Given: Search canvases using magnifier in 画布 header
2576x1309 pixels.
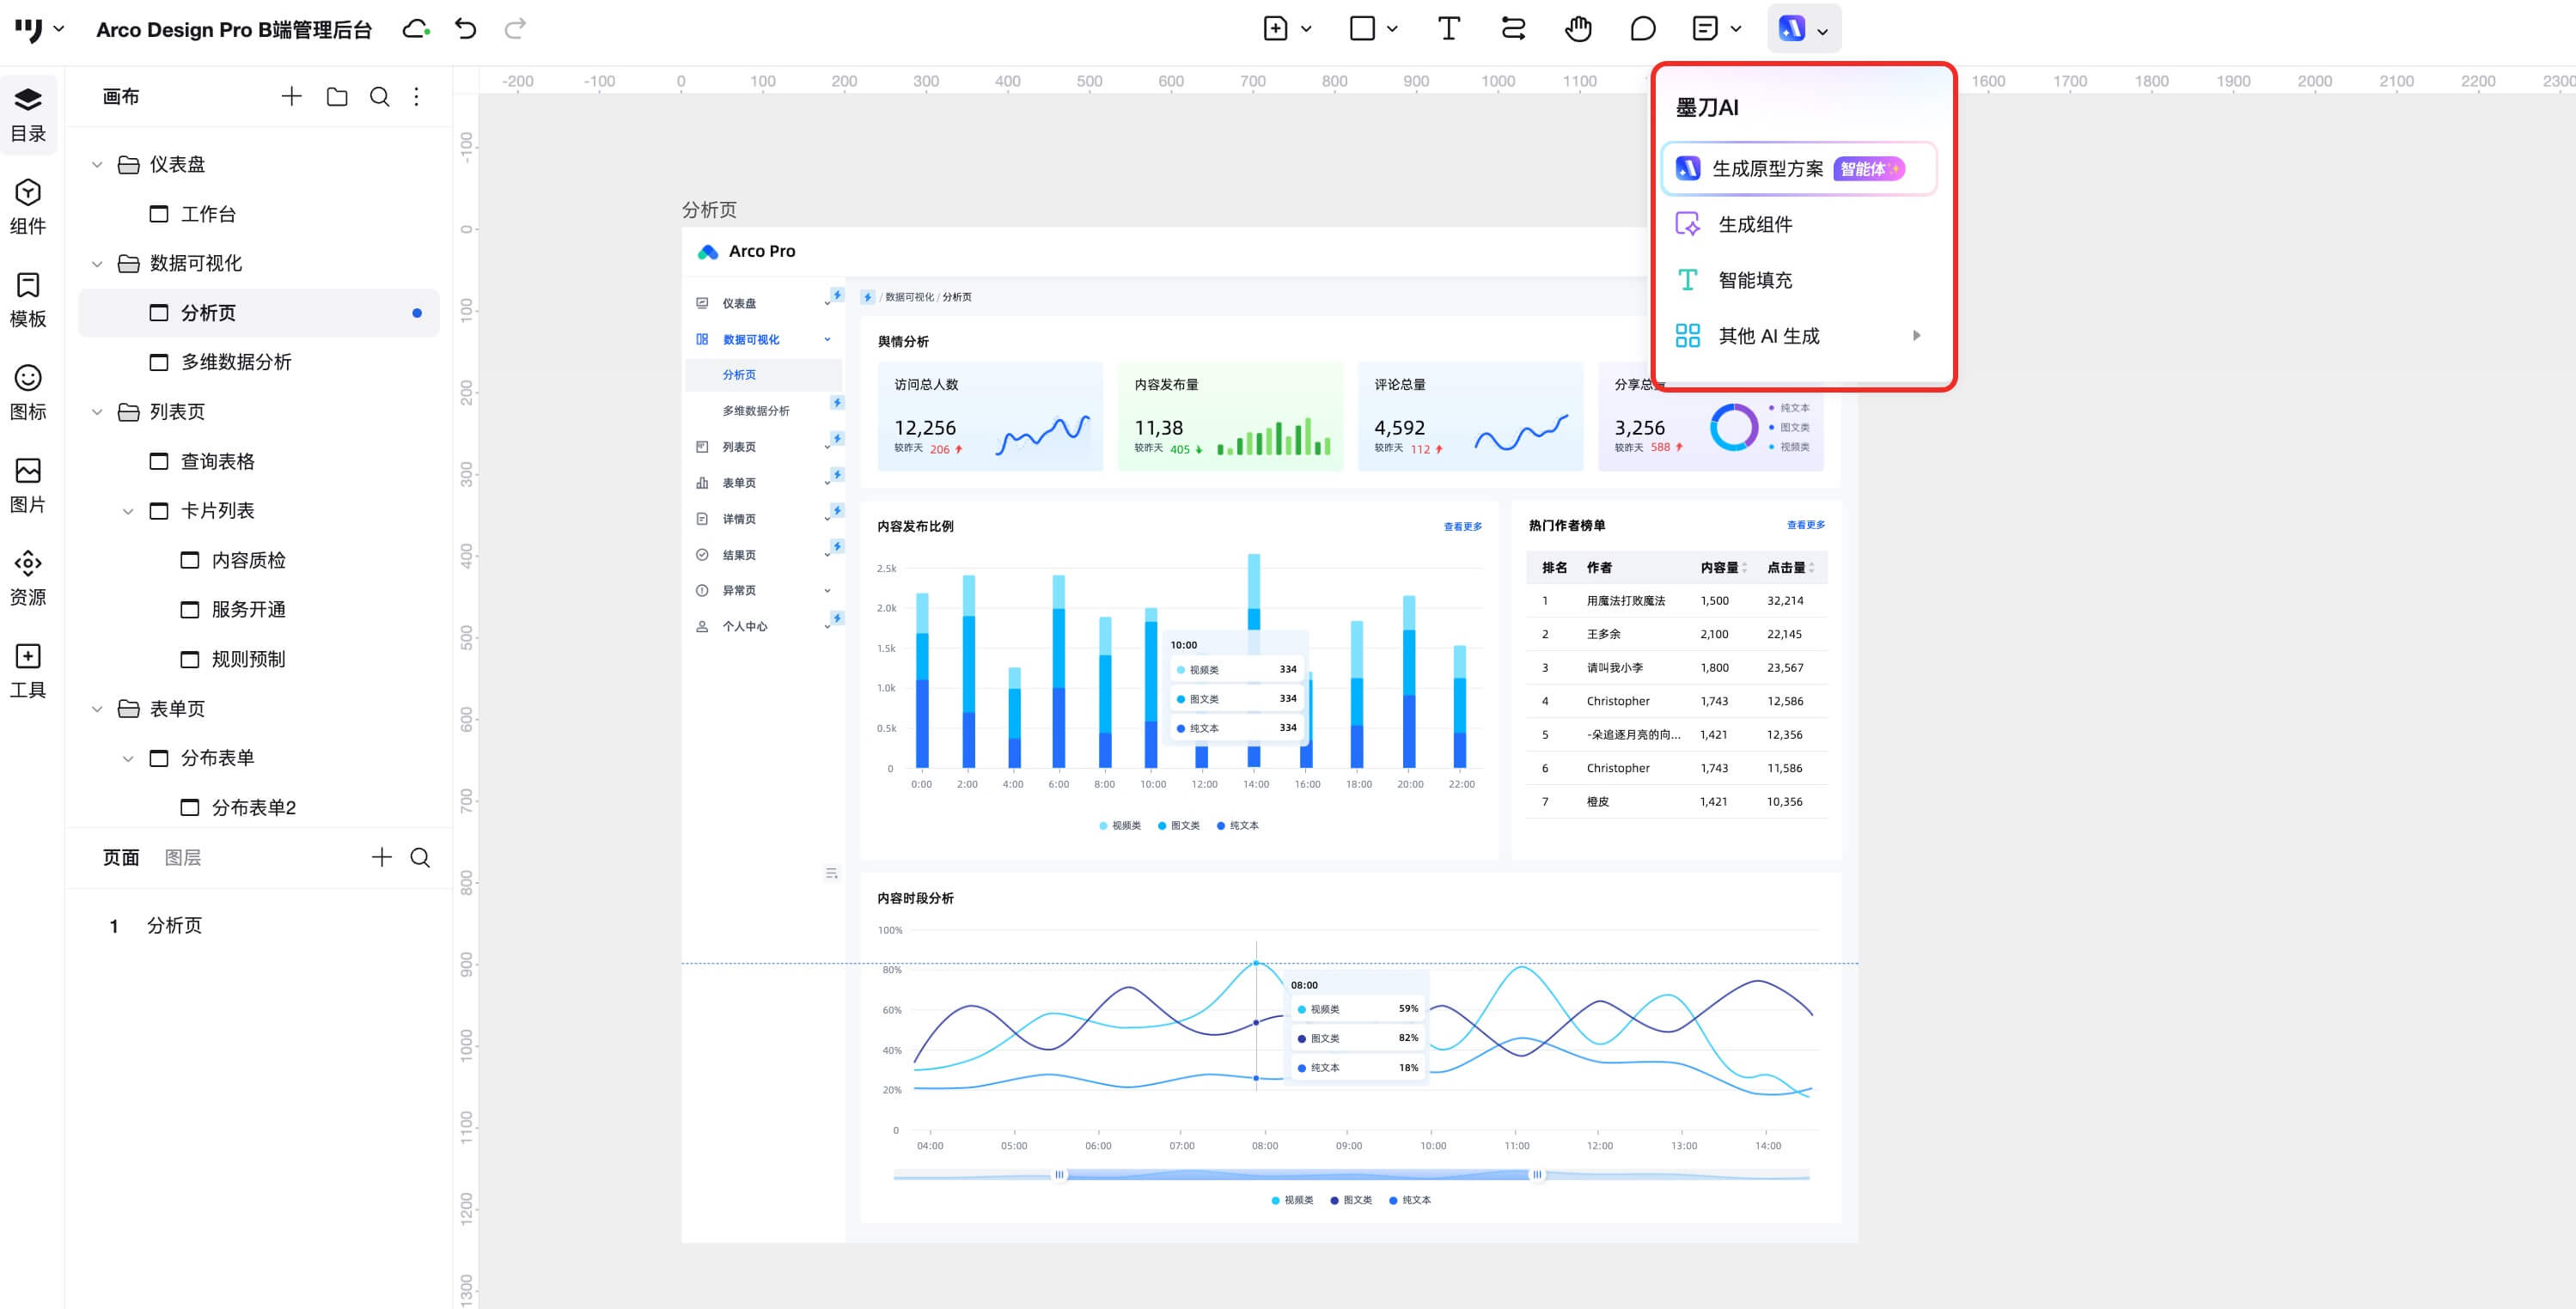Looking at the screenshot, I should 379,97.
